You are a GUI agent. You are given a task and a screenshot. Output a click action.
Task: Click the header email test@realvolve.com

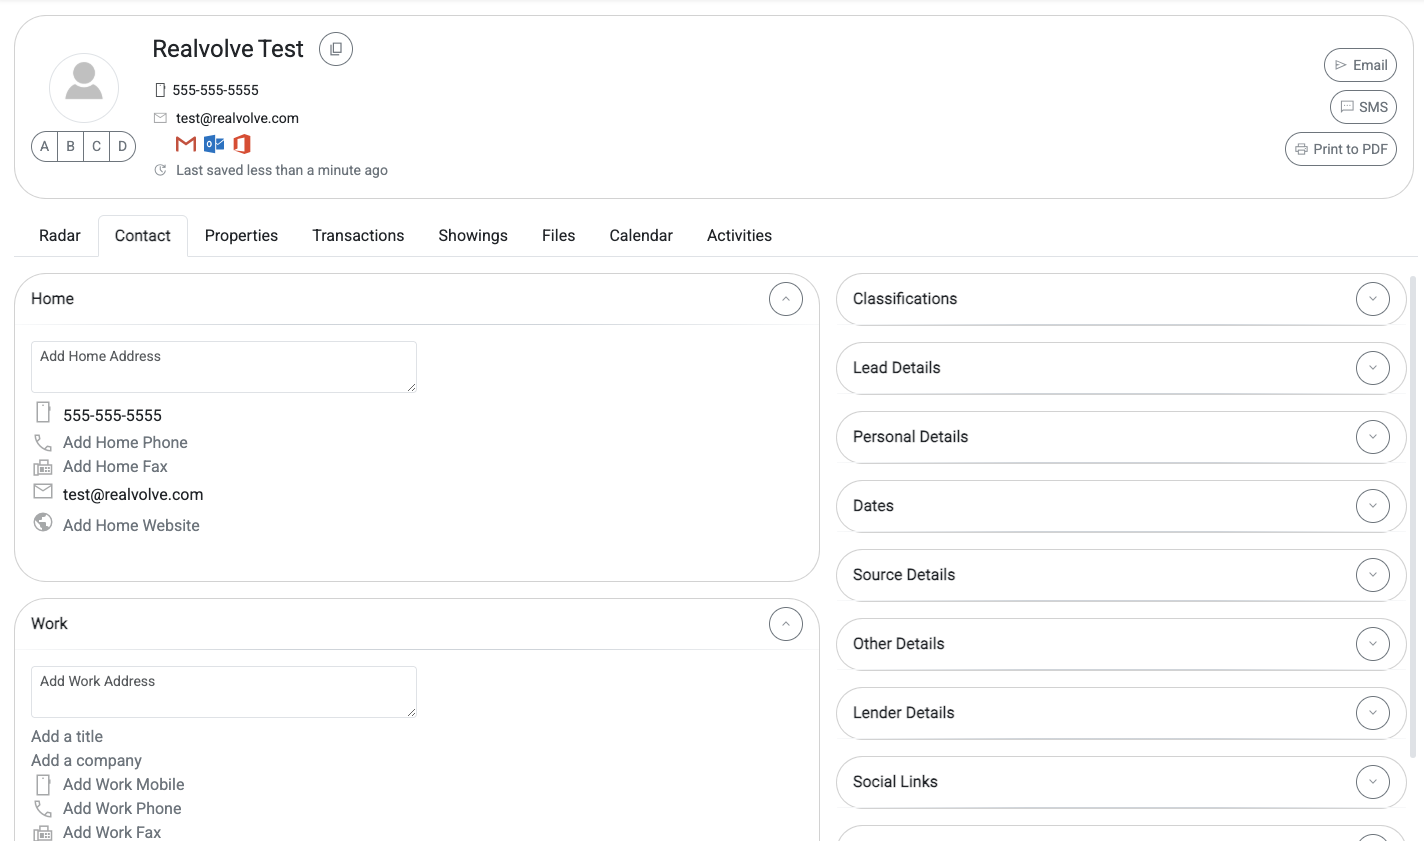pyautogui.click(x=237, y=118)
